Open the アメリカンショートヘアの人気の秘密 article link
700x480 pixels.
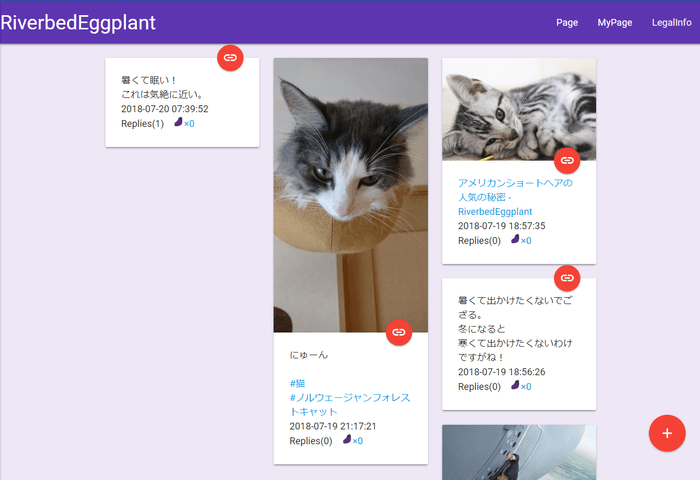tap(514, 197)
